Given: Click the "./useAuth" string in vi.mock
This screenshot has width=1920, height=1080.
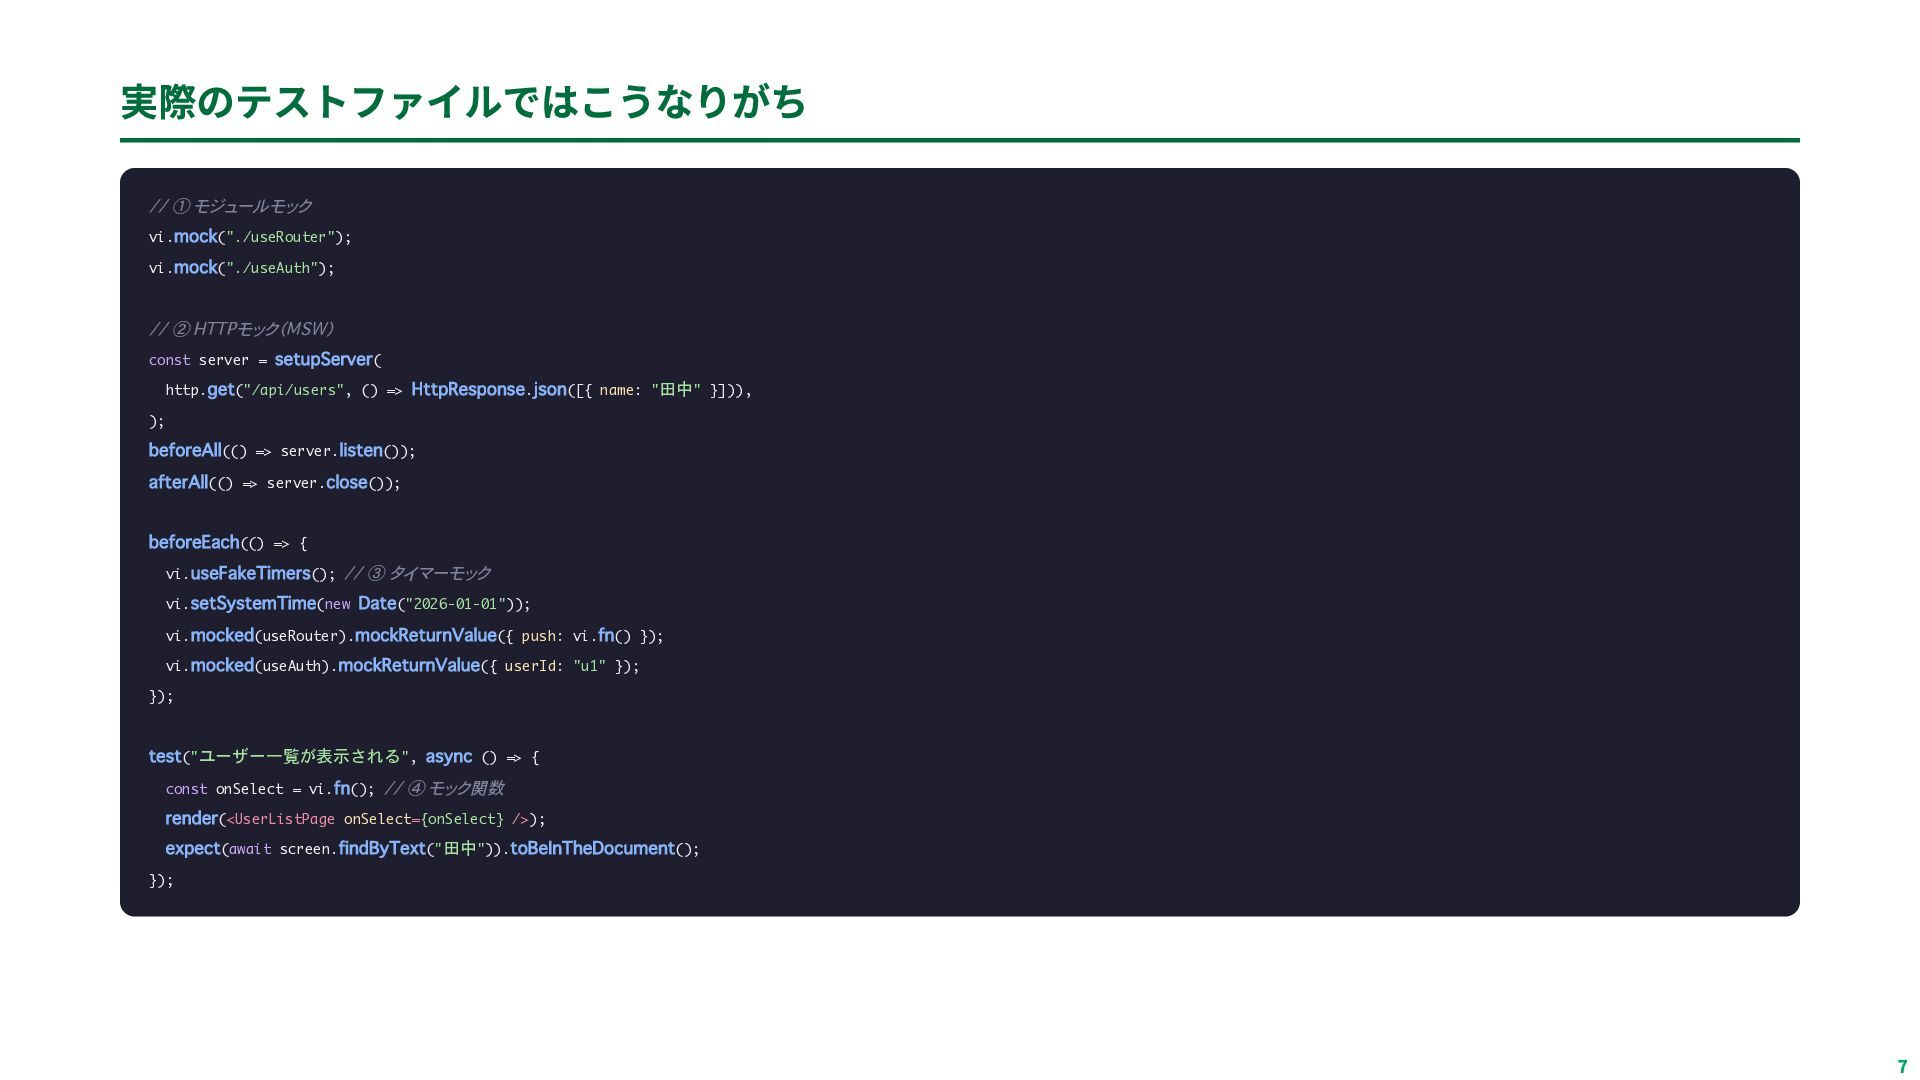Looking at the screenshot, I should [x=271, y=268].
